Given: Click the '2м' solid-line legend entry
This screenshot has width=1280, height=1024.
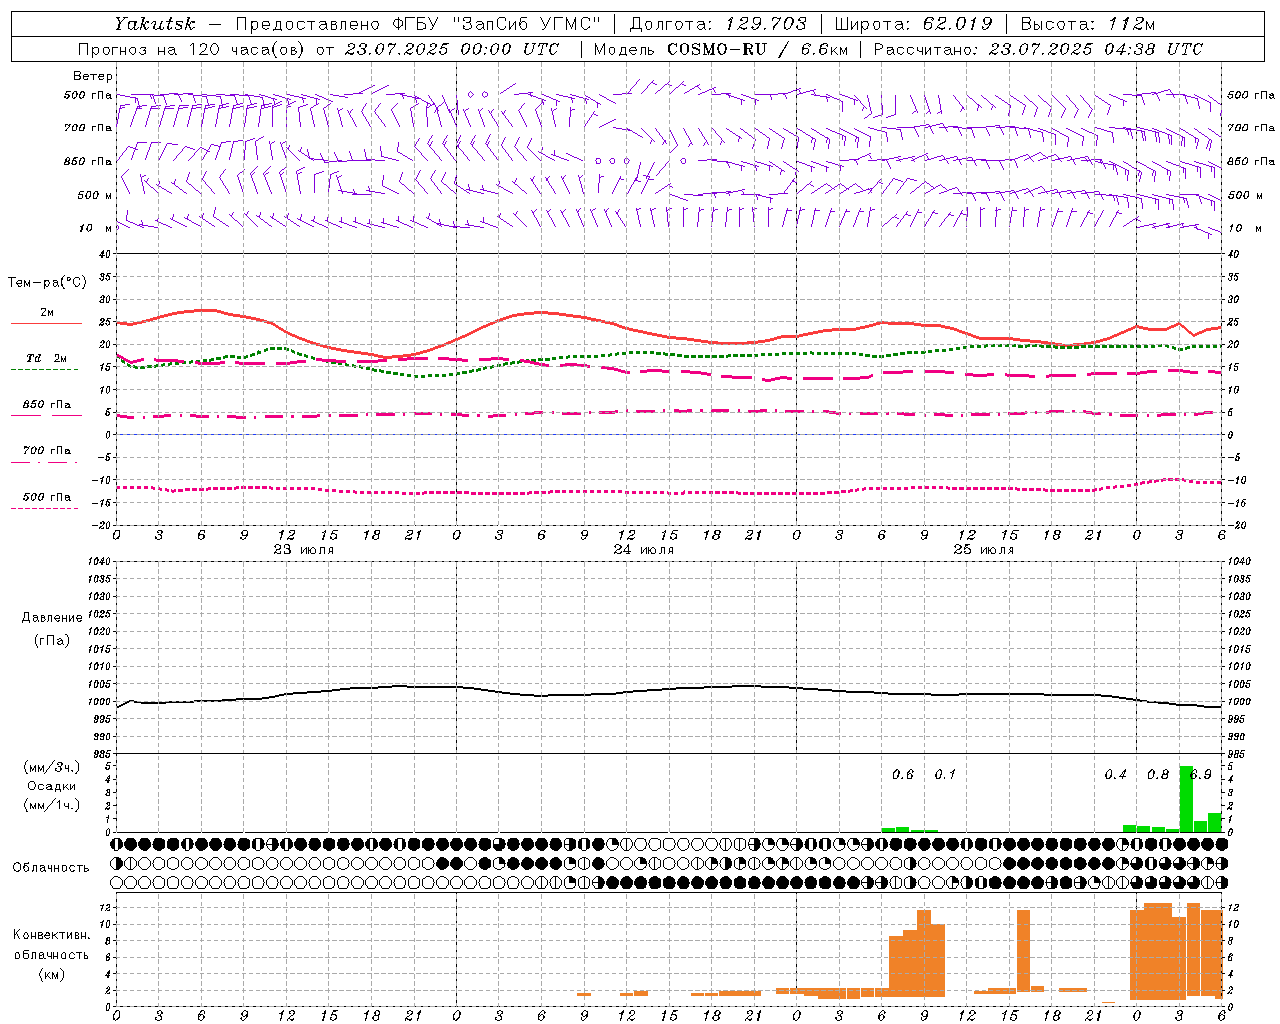Looking at the screenshot, I should [47, 312].
